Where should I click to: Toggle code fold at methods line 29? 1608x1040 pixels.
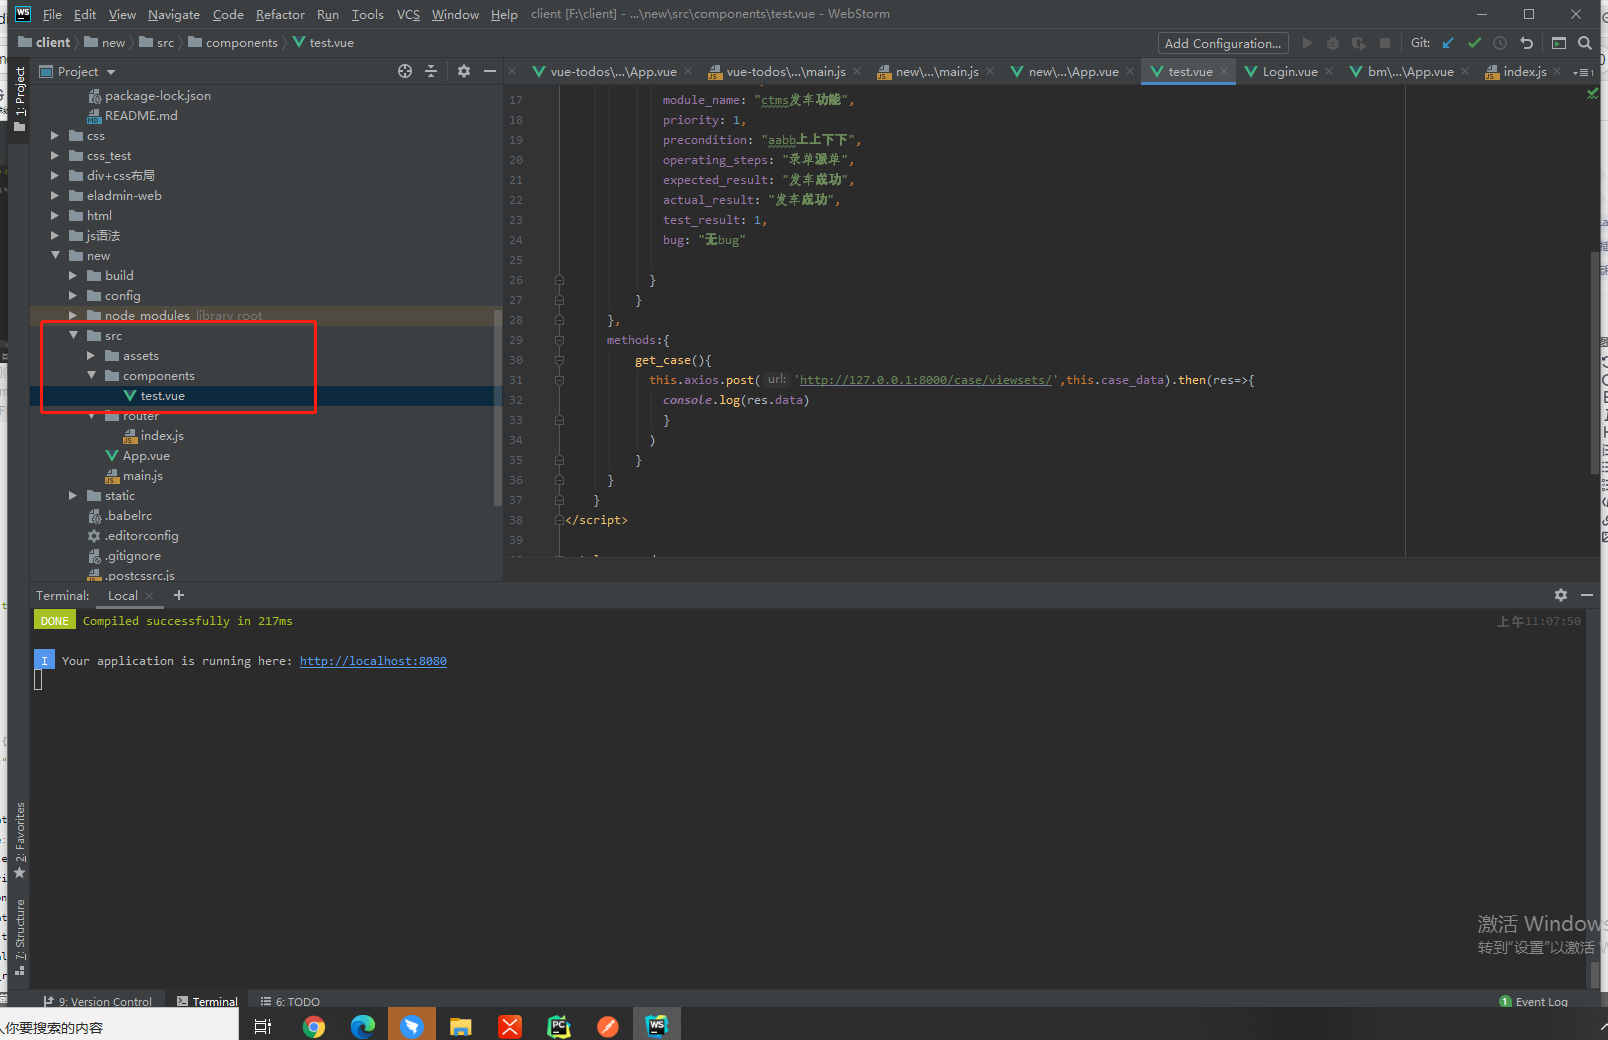(559, 340)
